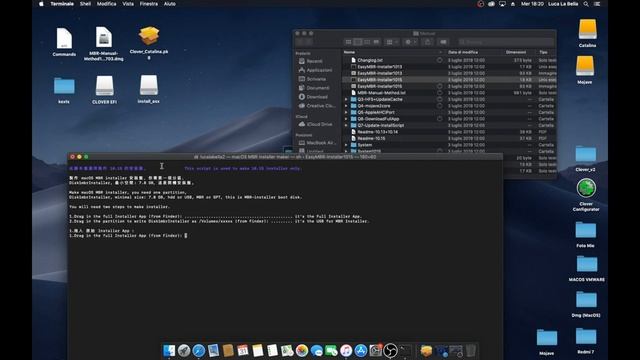Screen dimensions: 640x360
Task: Launch Clover Configurator from desktop
Action: click(x=586, y=188)
